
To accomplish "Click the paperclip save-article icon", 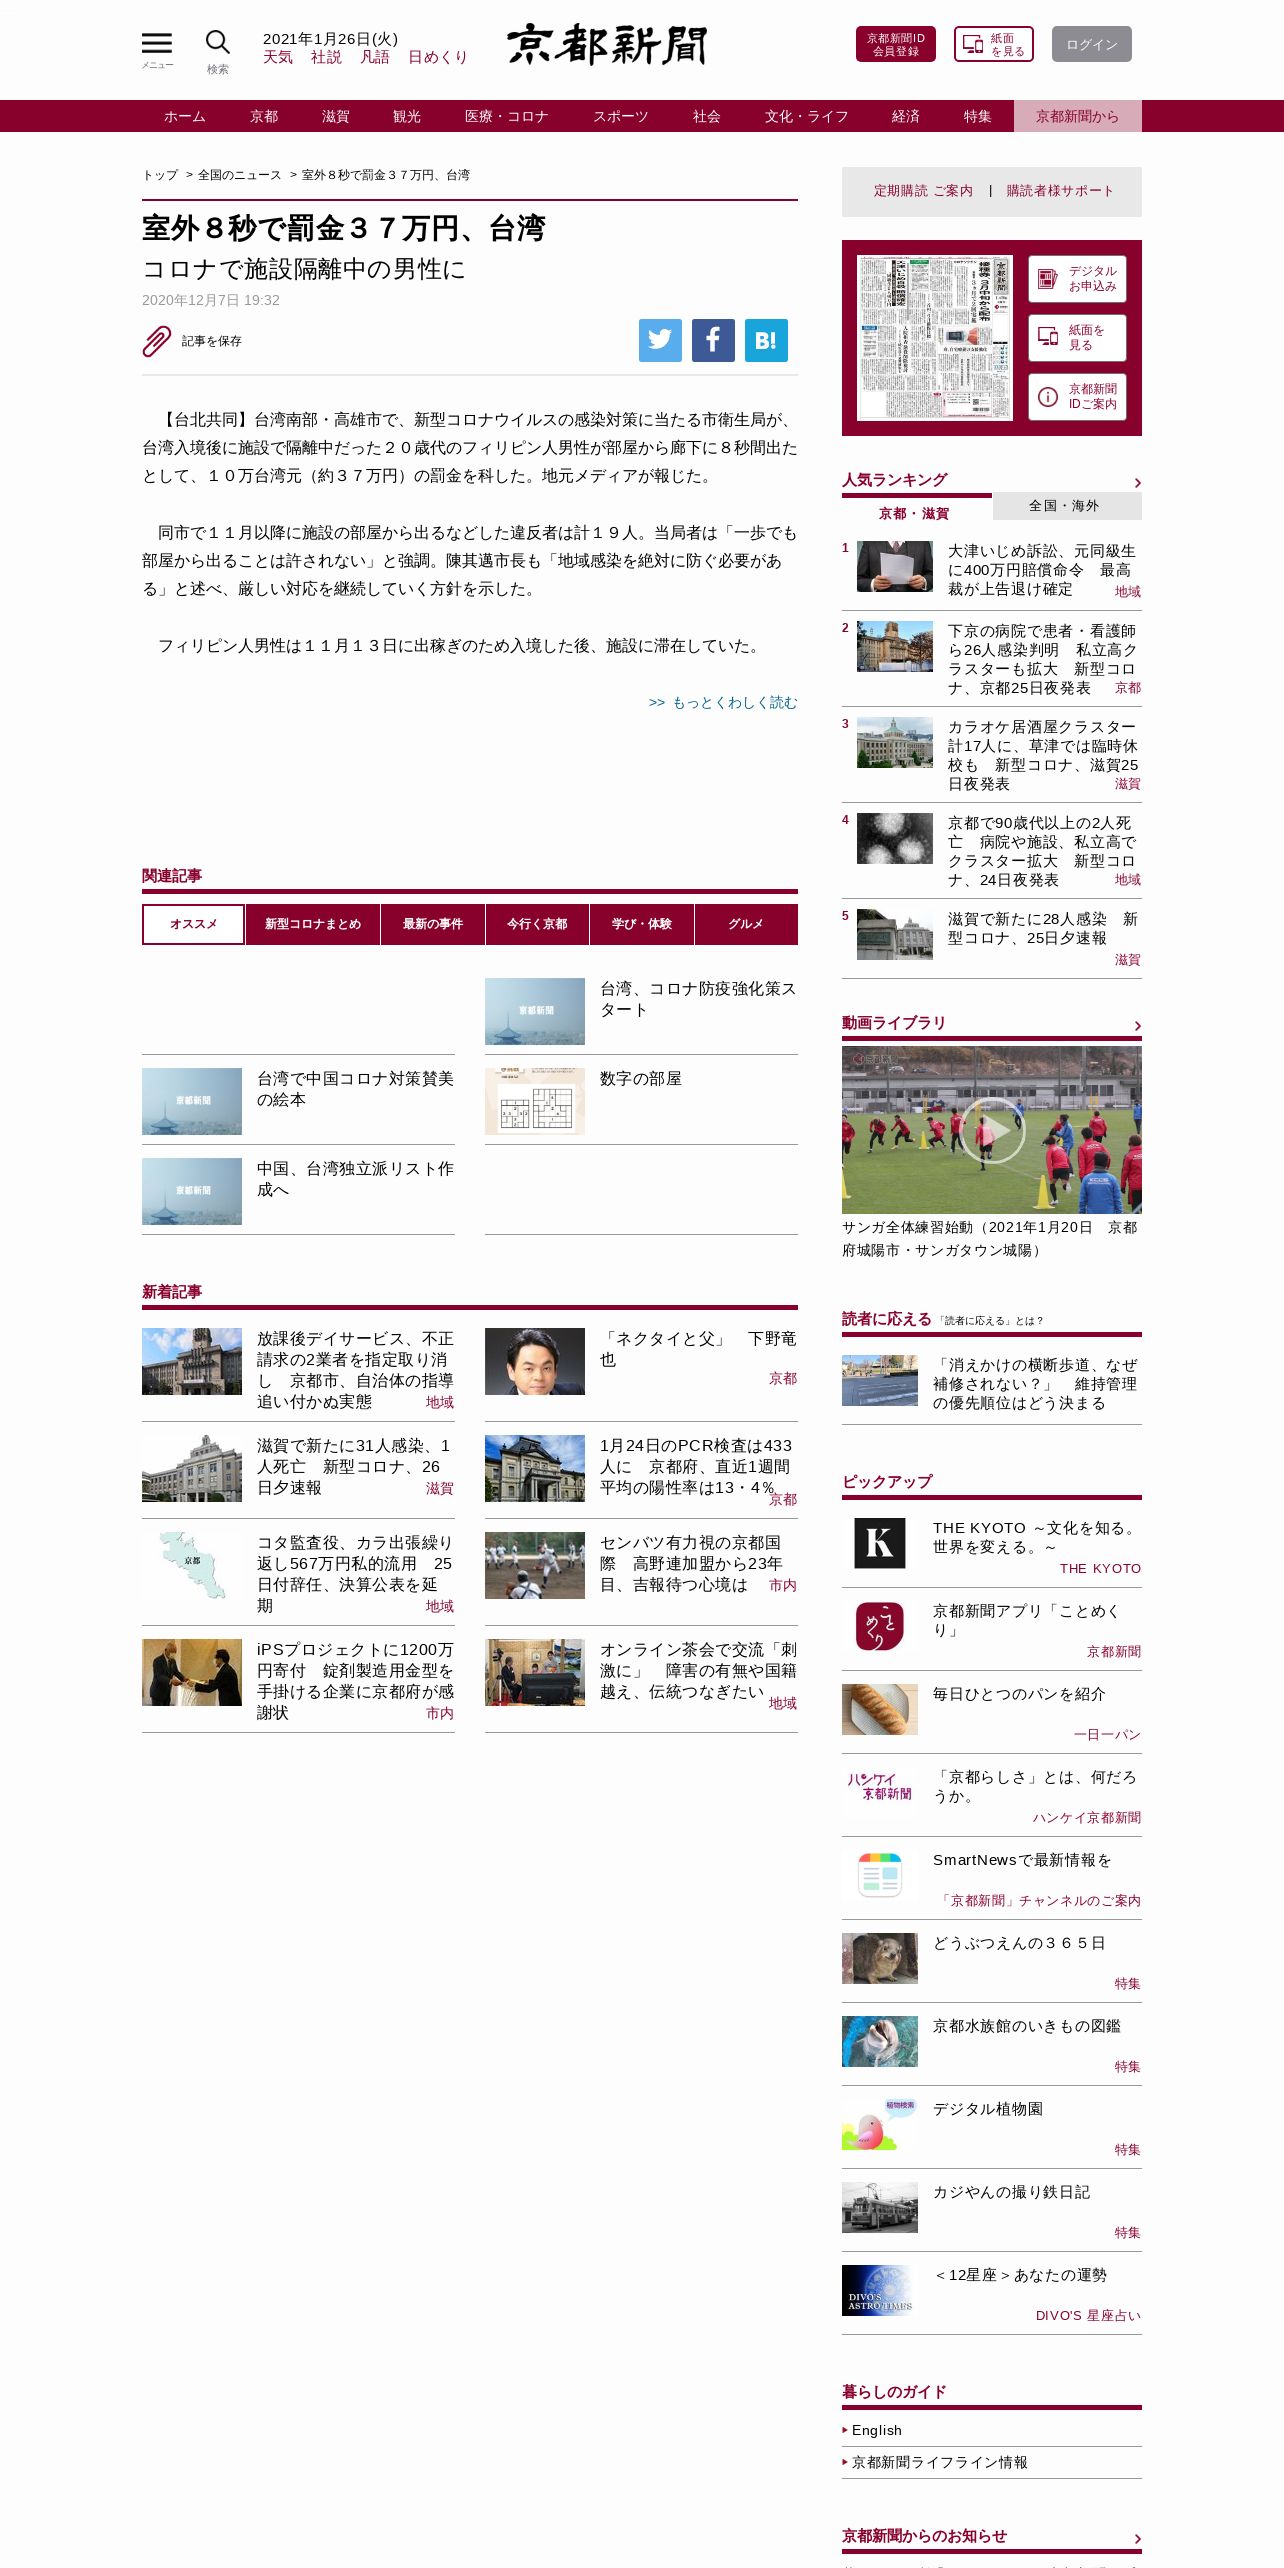I will tap(157, 341).
